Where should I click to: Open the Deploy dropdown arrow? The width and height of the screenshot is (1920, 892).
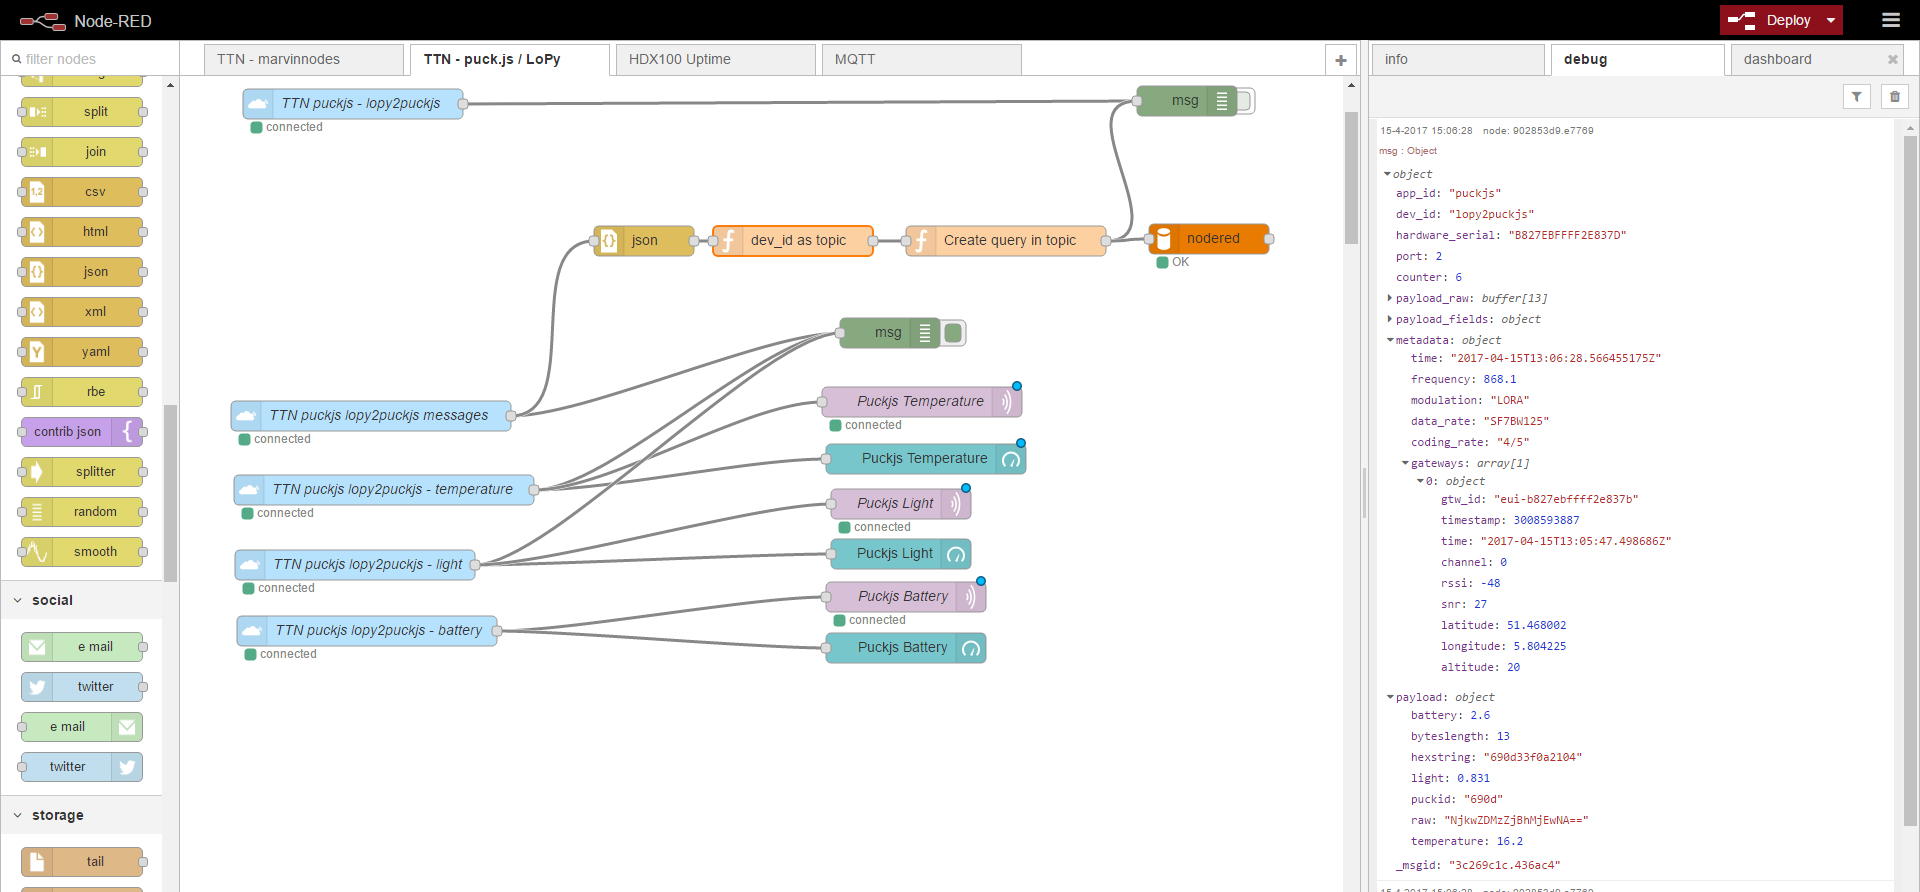pyautogui.click(x=1831, y=20)
